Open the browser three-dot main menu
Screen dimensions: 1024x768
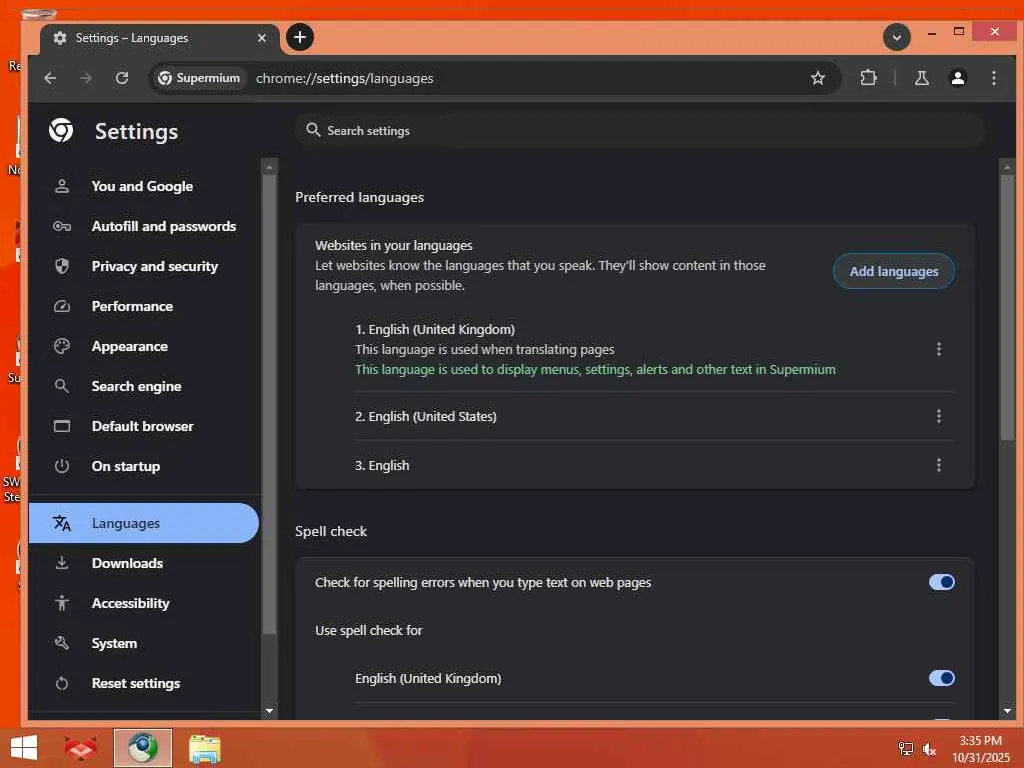(993, 78)
